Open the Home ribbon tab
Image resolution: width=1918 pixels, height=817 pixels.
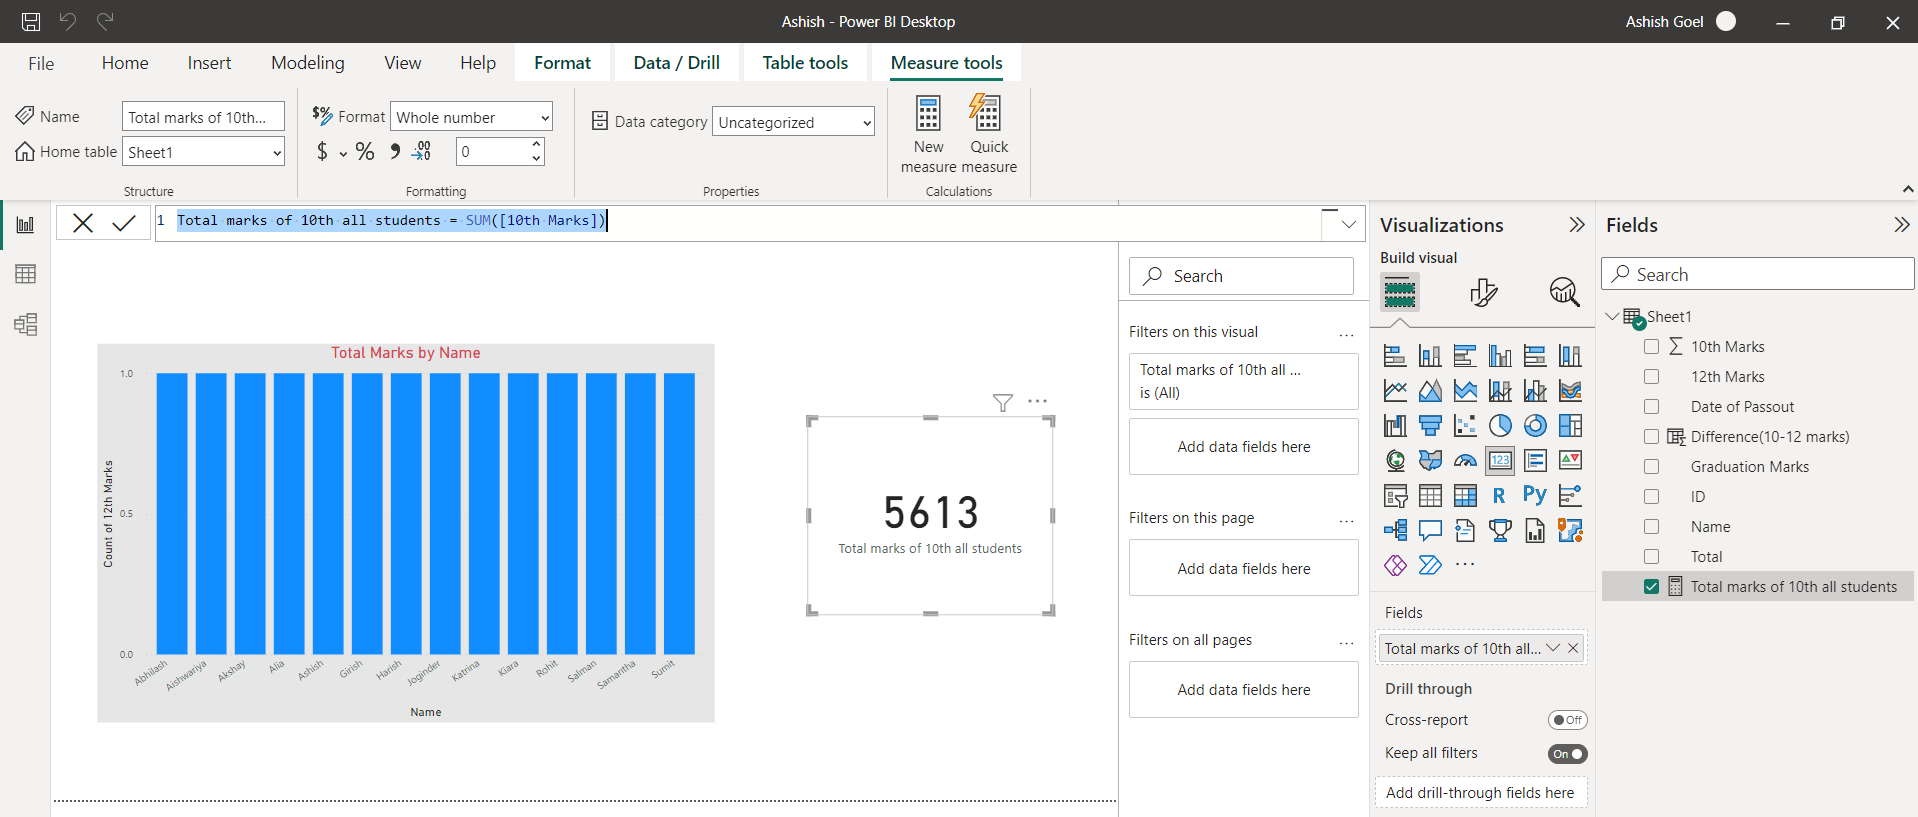pos(125,63)
